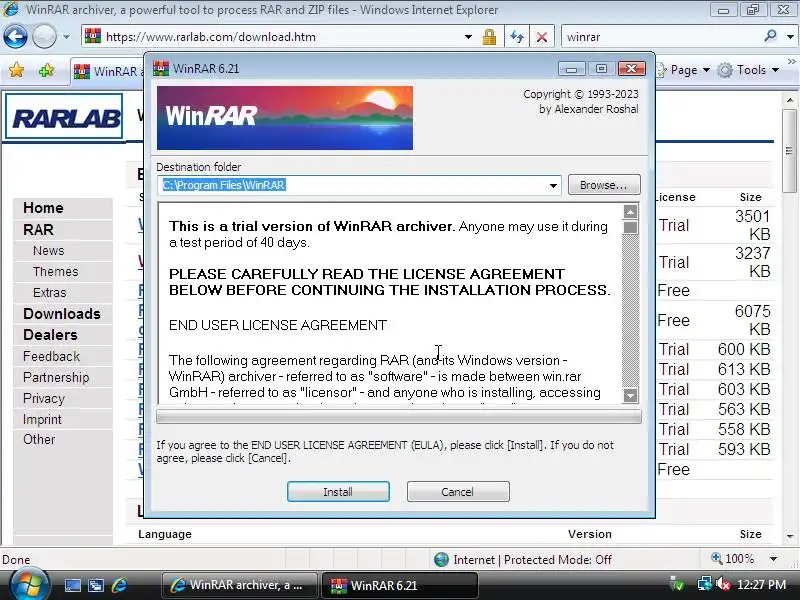Launch Internet Explorer from quick launch
Image resolution: width=800 pixels, height=600 pixels.
119,585
